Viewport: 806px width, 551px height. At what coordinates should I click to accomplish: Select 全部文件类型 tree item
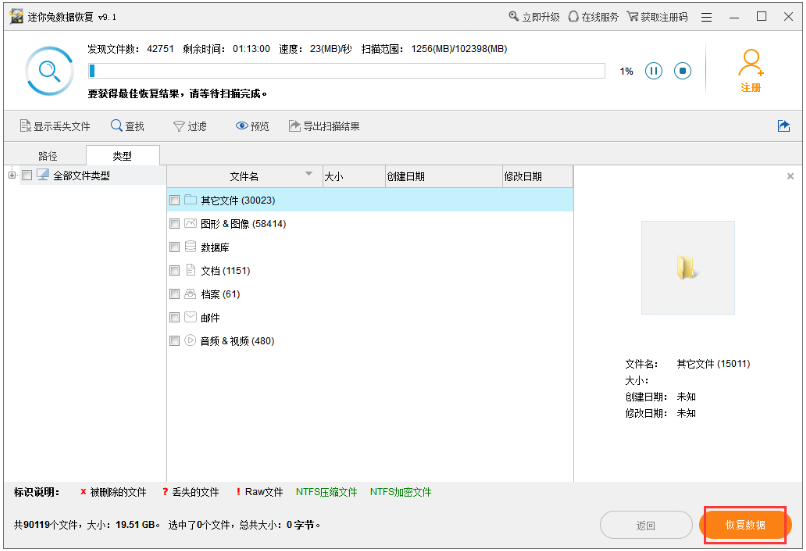click(x=81, y=176)
